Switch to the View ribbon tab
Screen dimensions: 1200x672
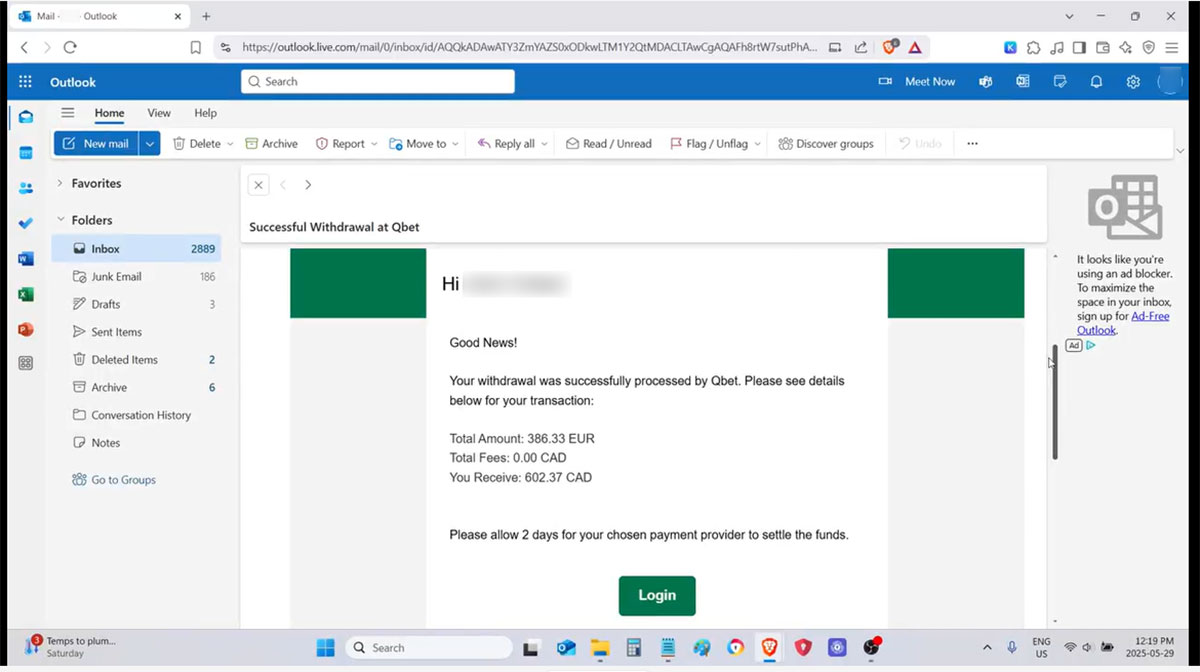coord(159,113)
